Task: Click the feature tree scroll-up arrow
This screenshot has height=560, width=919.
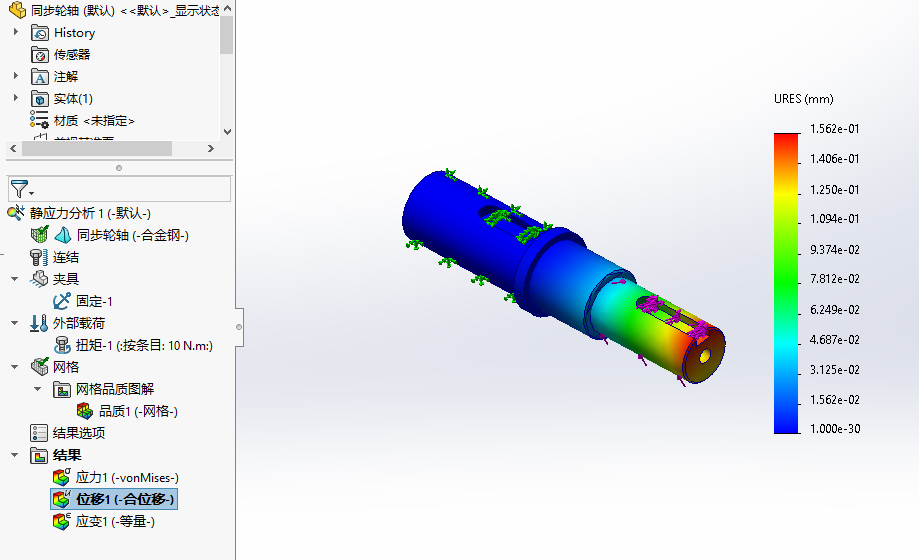Action: (x=227, y=8)
